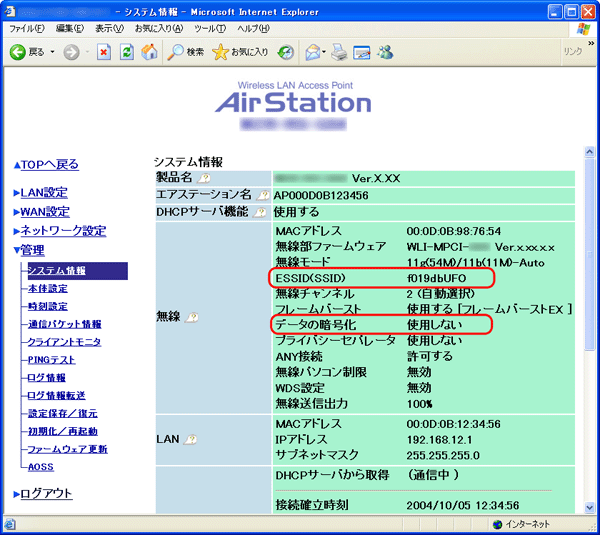Click the Refresh page icon
This screenshot has height=535, width=600.
click(127, 52)
